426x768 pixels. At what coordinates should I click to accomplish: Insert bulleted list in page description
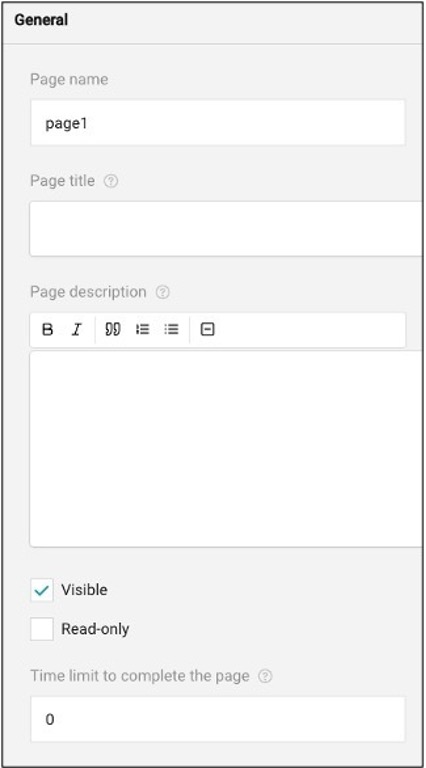tap(171, 329)
